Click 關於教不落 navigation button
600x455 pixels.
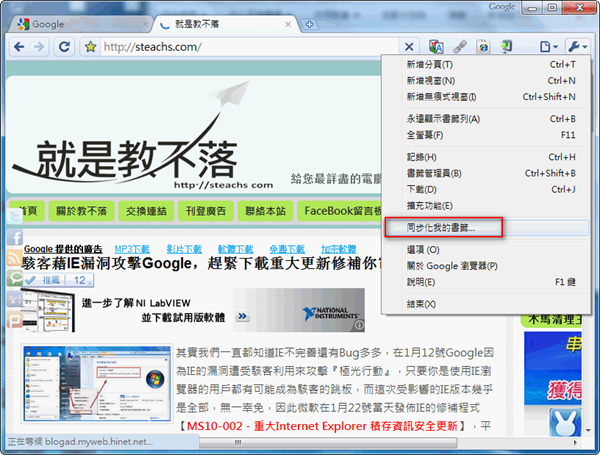(x=82, y=211)
